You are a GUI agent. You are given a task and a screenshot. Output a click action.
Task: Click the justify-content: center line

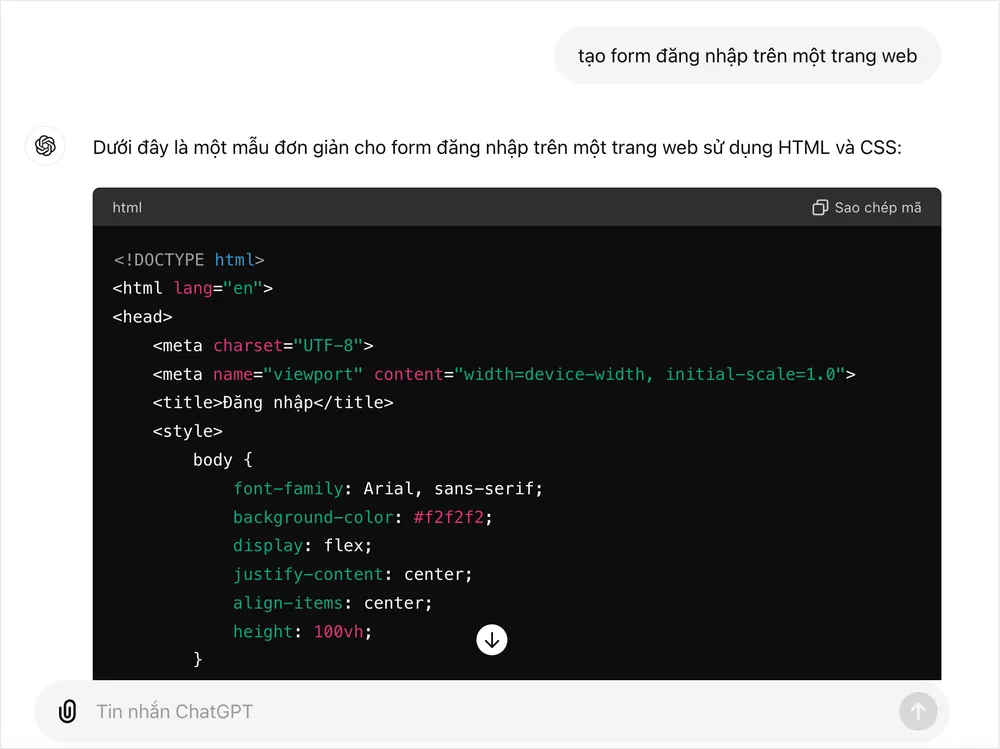(353, 574)
